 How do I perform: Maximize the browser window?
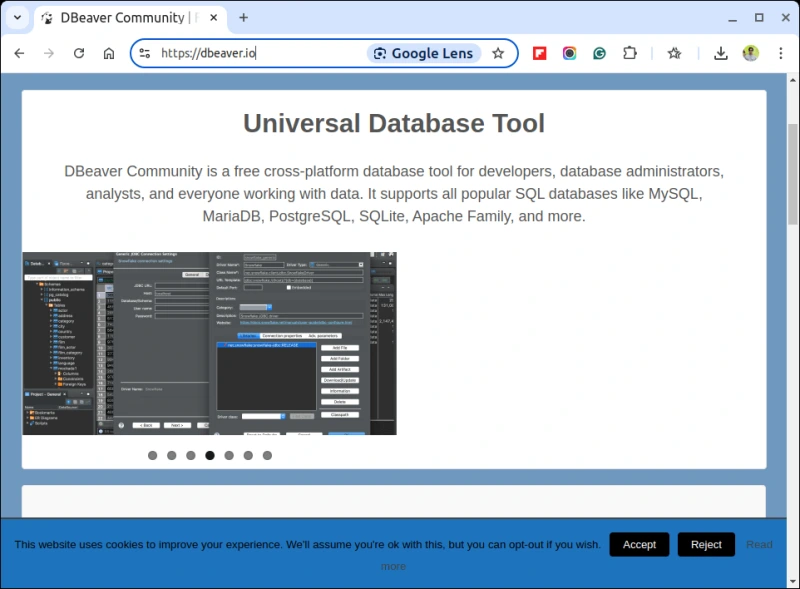pos(759,18)
